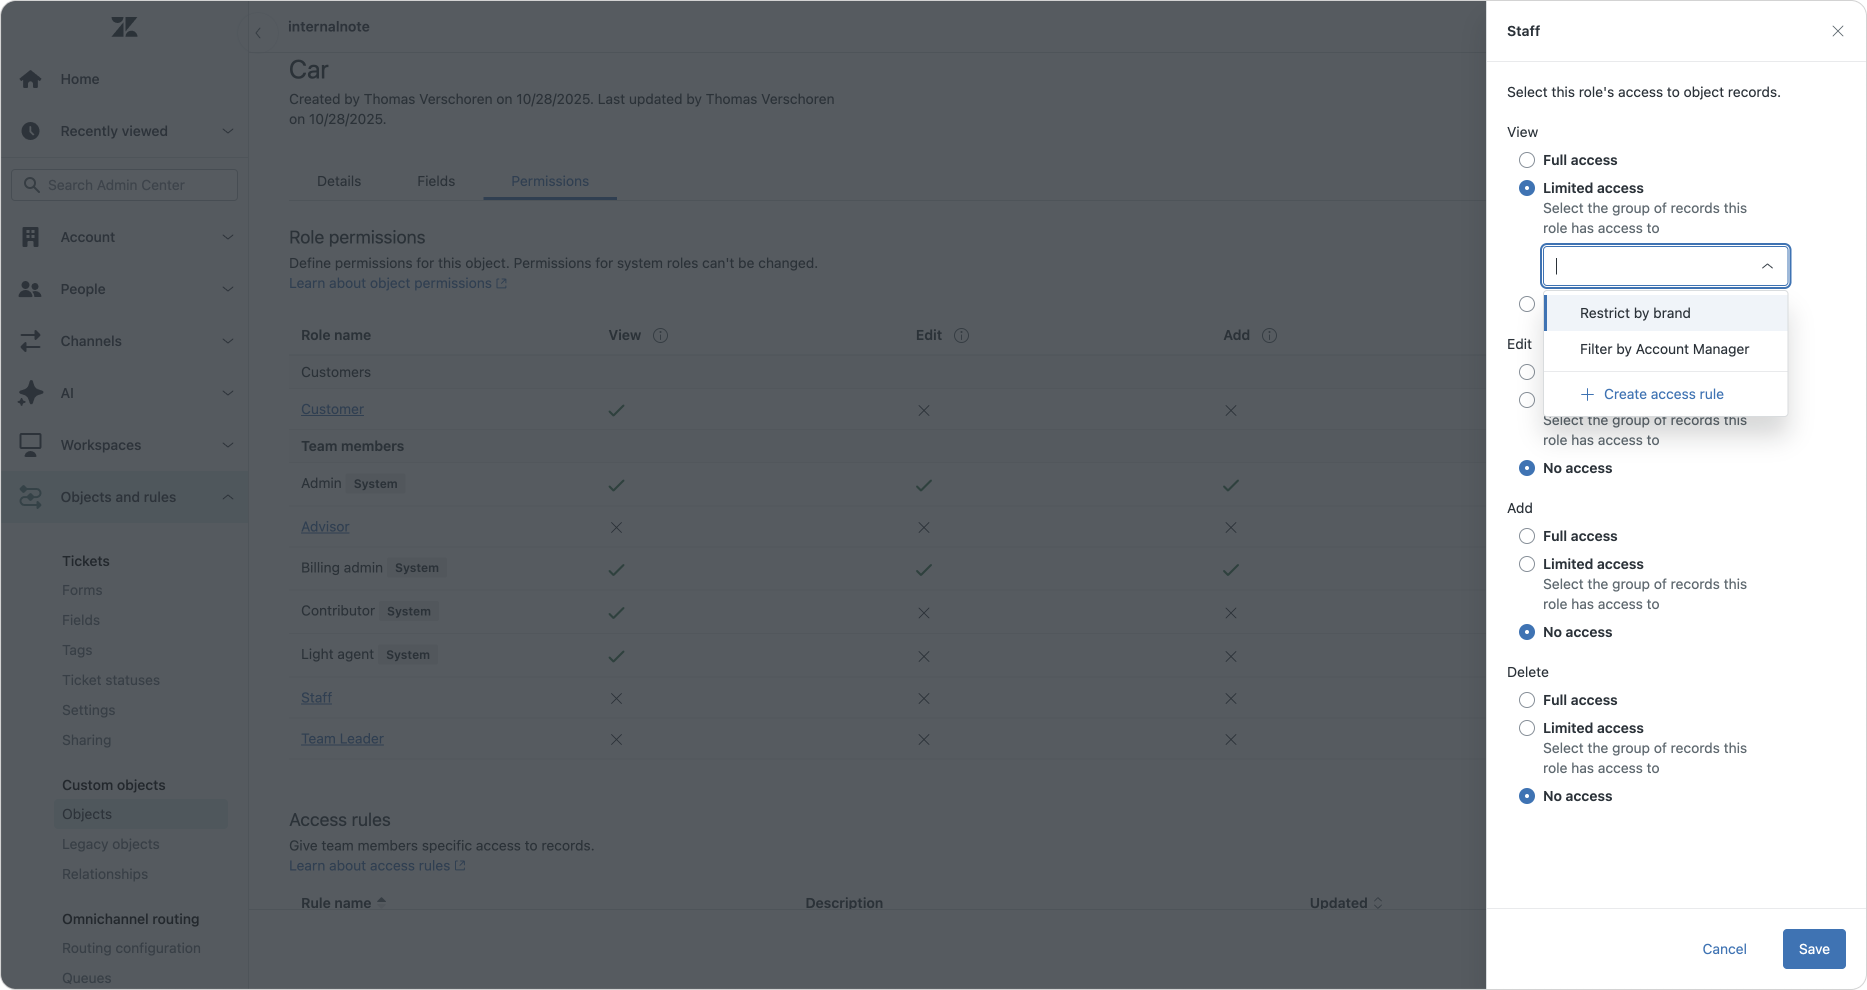Click the Zendesk logo icon

tap(125, 27)
